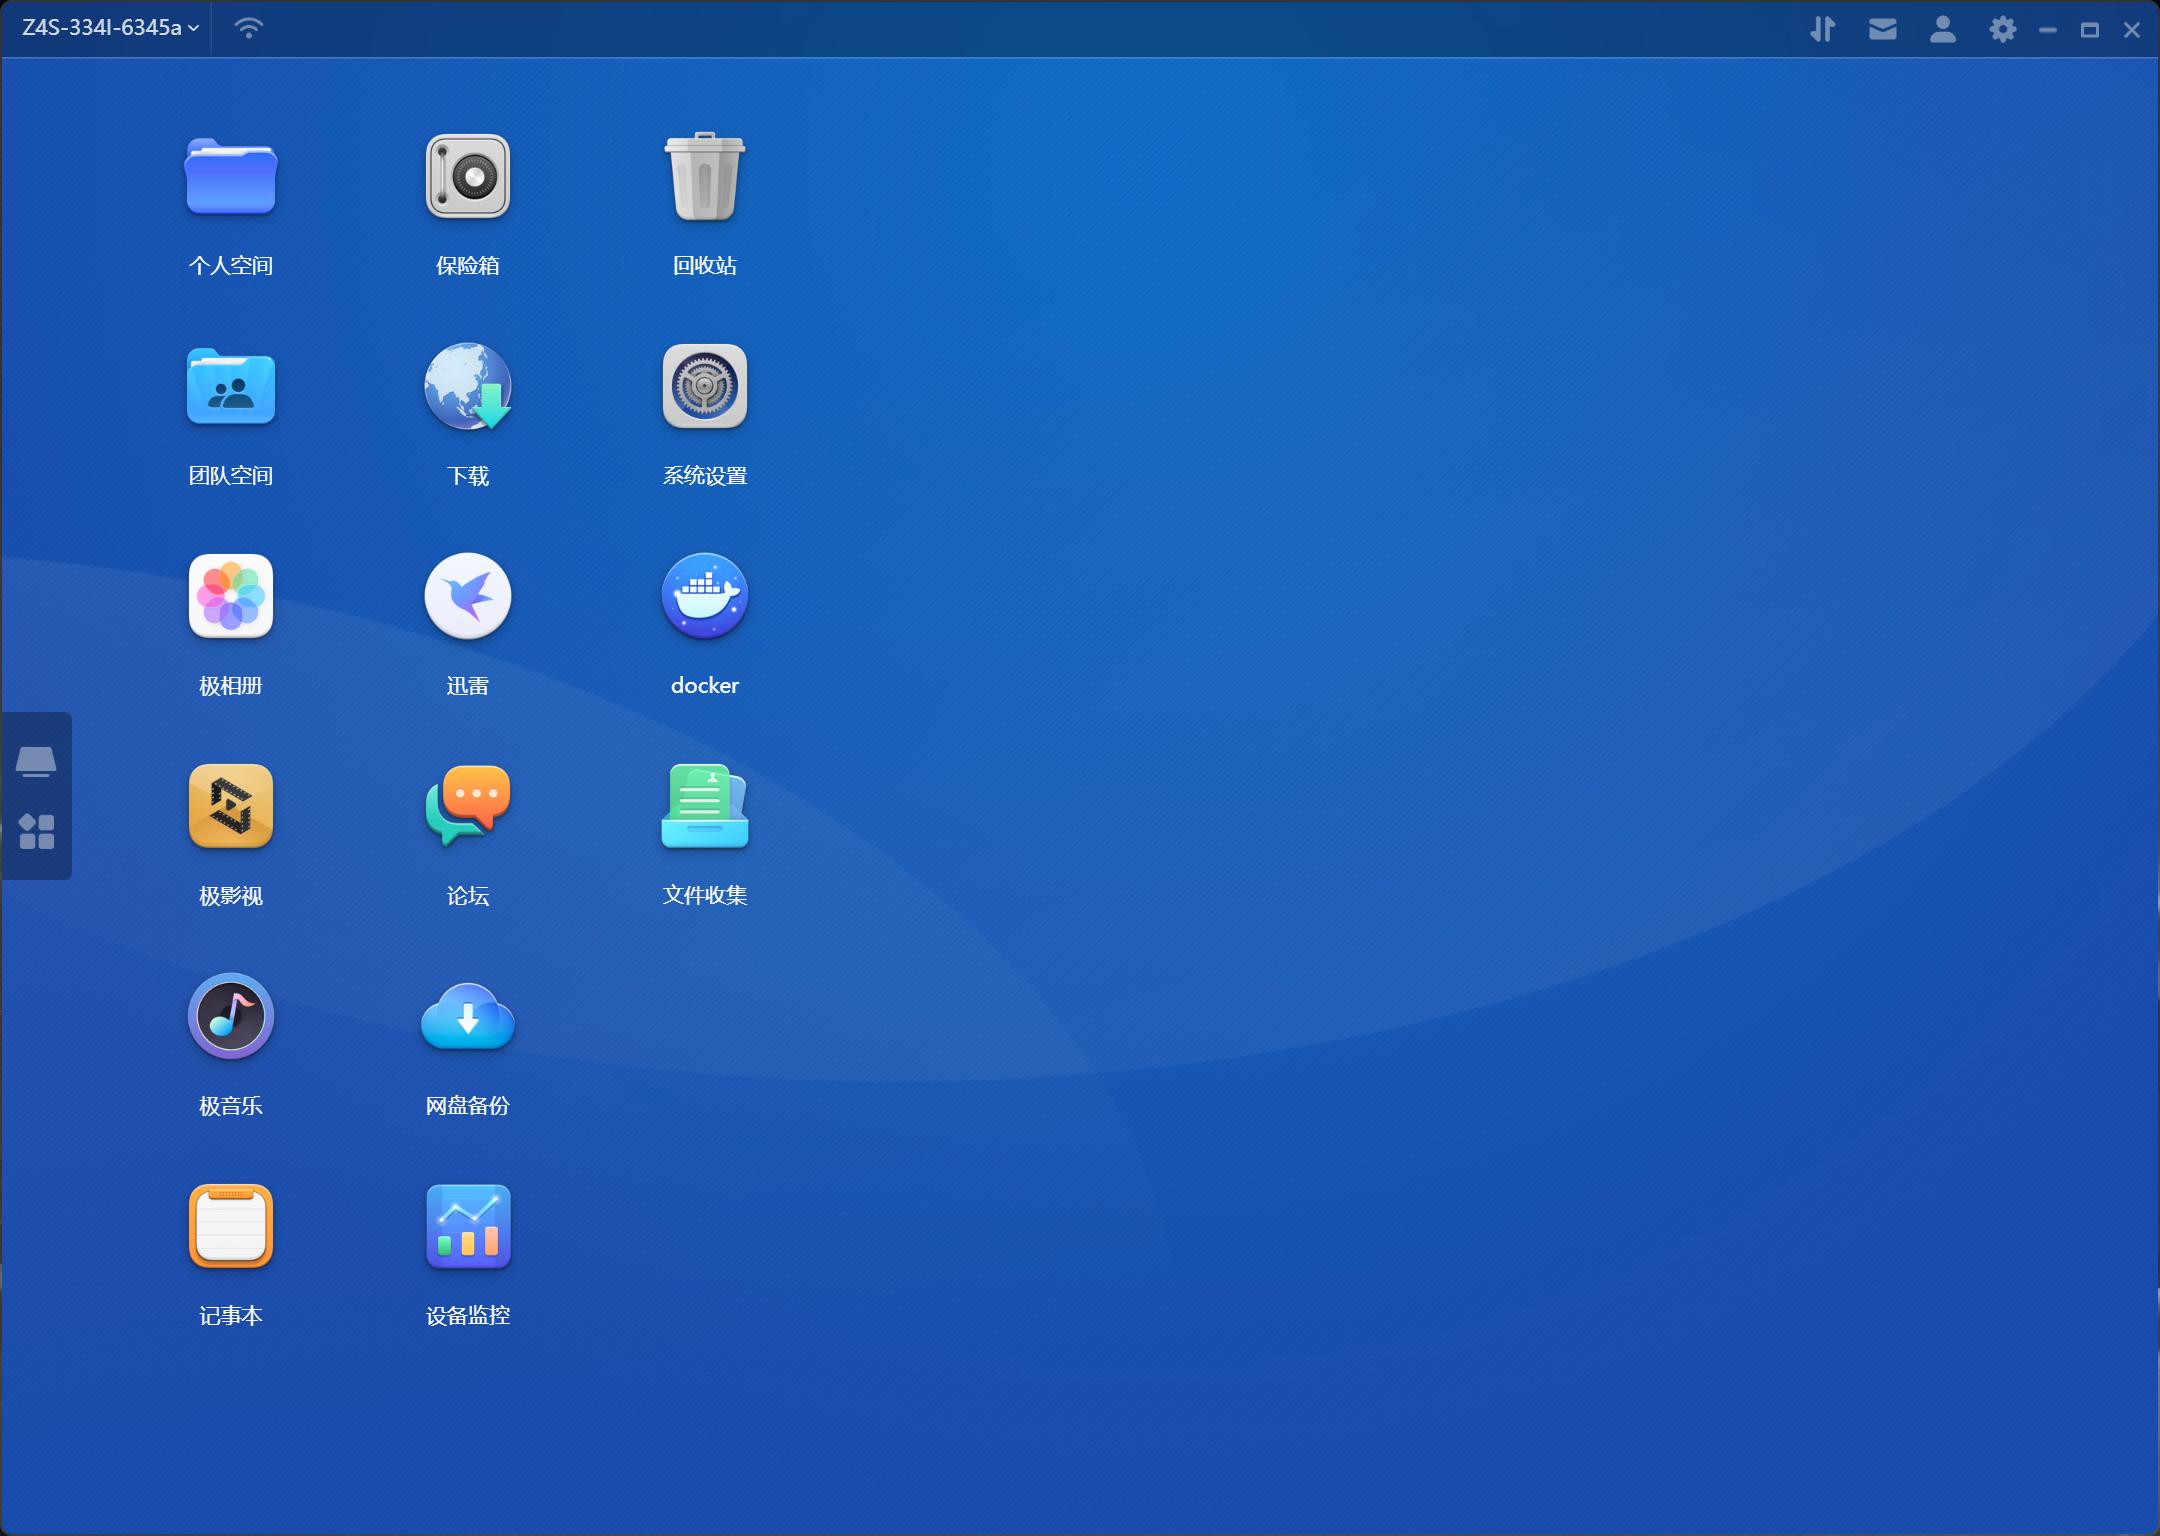Open the 回收站 trash icon
The height and width of the screenshot is (1536, 2160).
704,177
